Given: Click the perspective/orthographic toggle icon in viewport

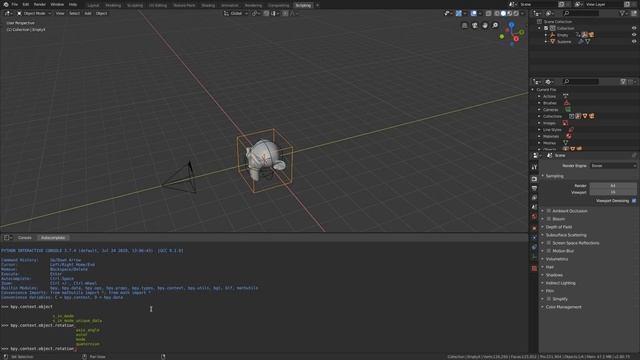Looking at the screenshot, I should pos(464,25).
